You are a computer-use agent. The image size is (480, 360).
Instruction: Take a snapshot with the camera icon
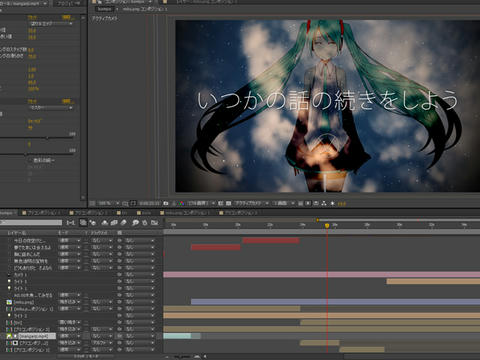166,203
